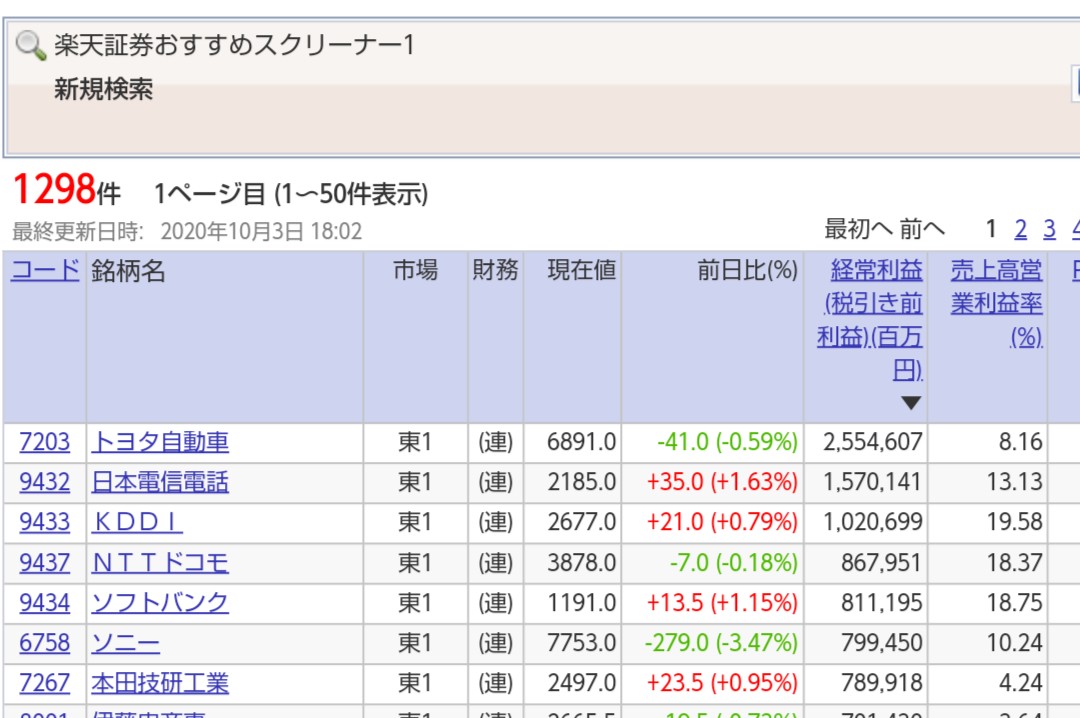The height and width of the screenshot is (718, 1080).
Task: Open stock code 7203
Action: click(45, 442)
